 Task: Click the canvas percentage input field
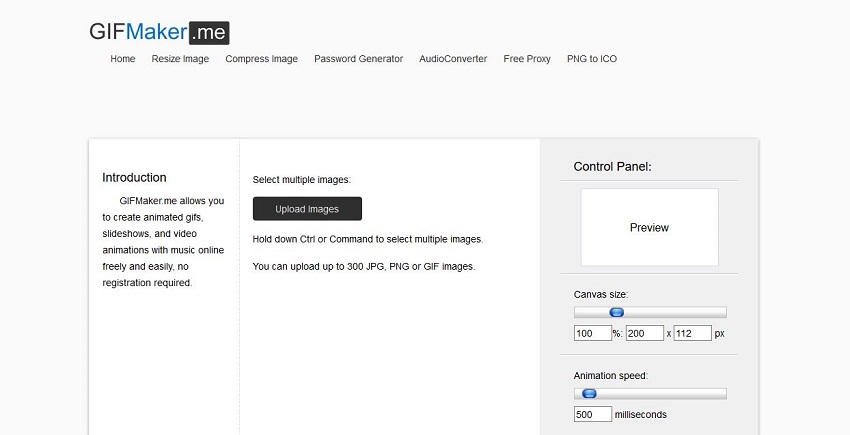coord(592,333)
